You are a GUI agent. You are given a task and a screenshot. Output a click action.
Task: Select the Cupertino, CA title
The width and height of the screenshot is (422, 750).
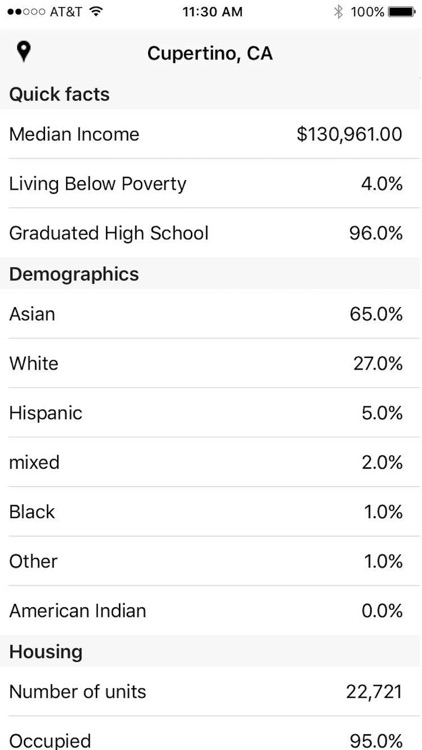coord(210,53)
